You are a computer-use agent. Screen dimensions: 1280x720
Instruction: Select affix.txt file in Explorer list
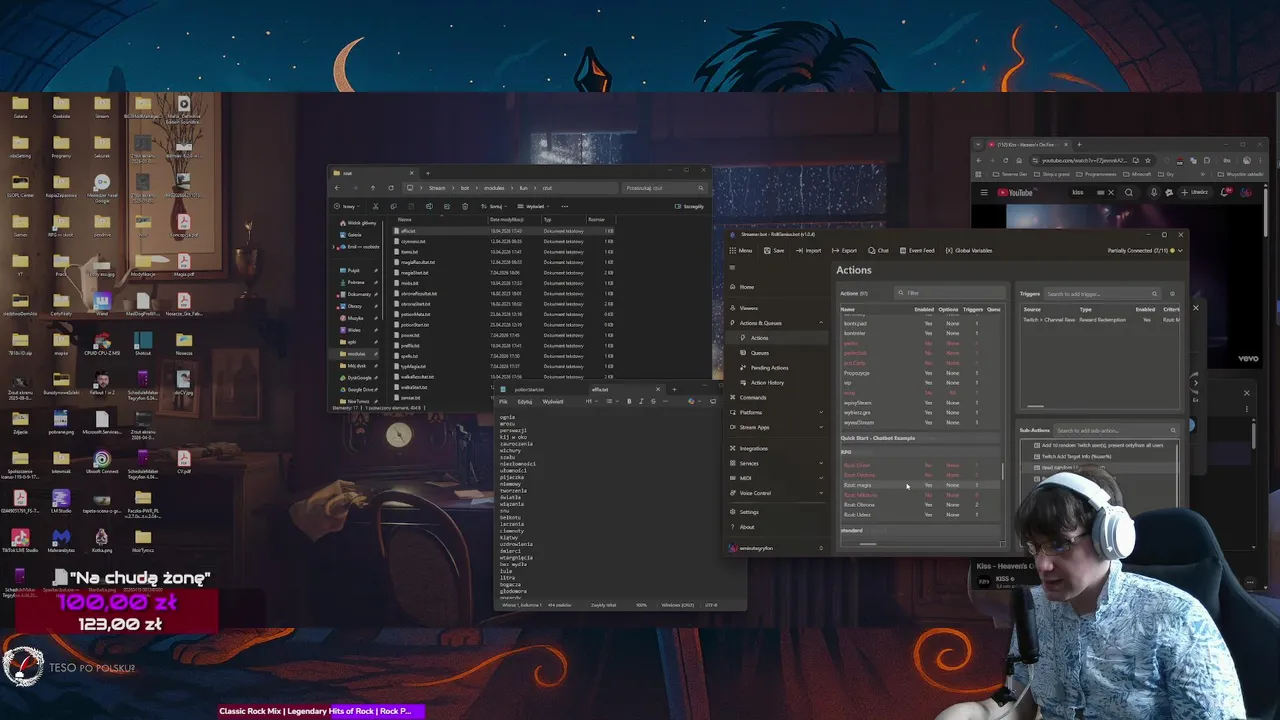pos(504,231)
